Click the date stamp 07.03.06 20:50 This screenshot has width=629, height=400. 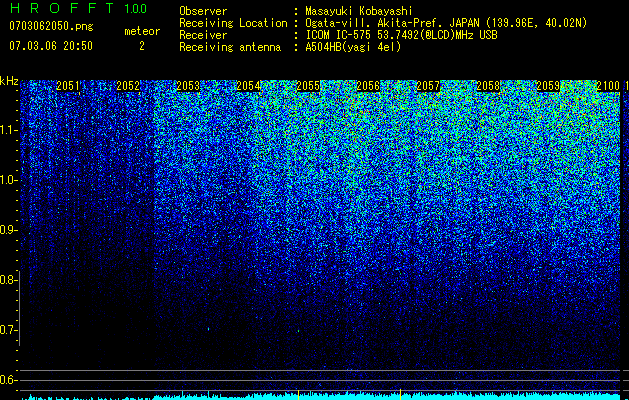(51, 46)
